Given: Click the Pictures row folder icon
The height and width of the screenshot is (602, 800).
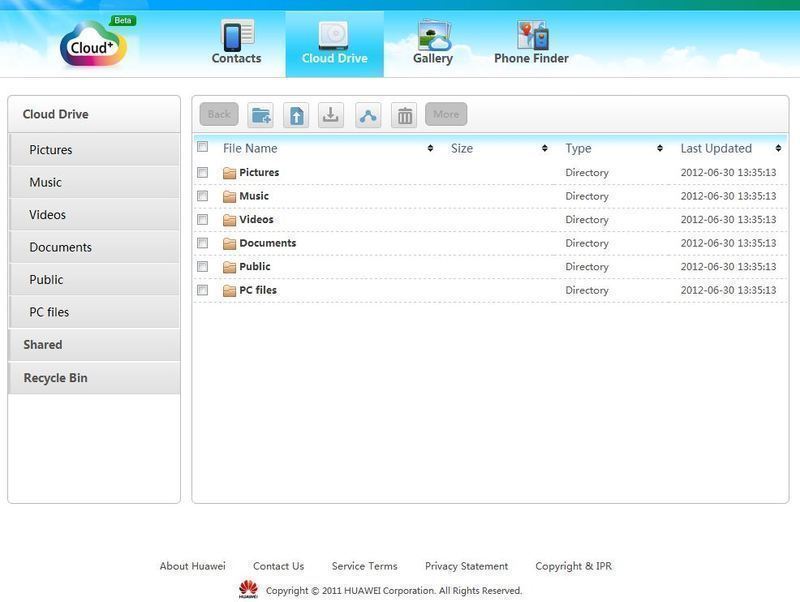Looking at the screenshot, I should (230, 173).
